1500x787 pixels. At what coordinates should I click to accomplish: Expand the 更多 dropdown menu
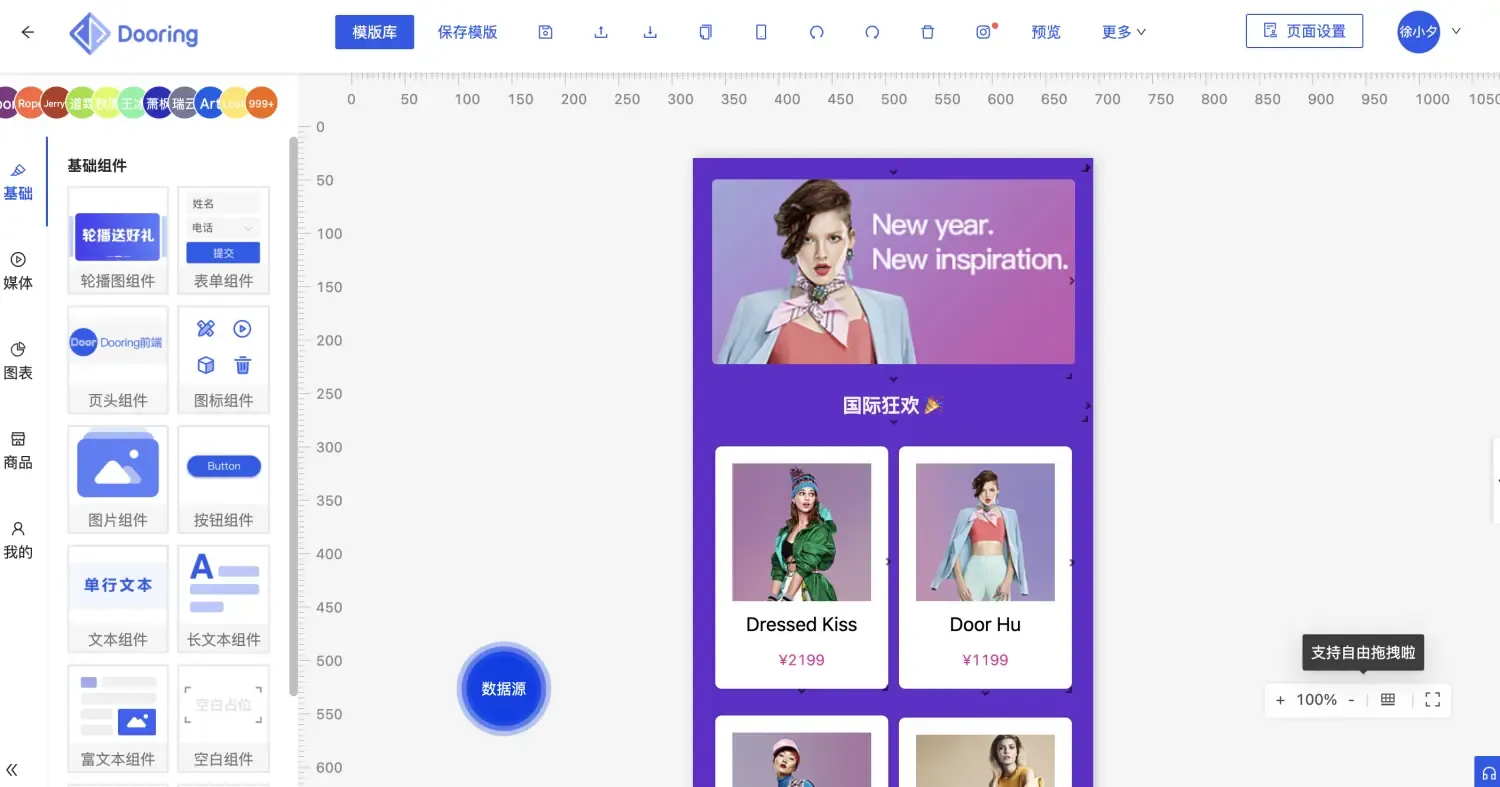(1123, 32)
